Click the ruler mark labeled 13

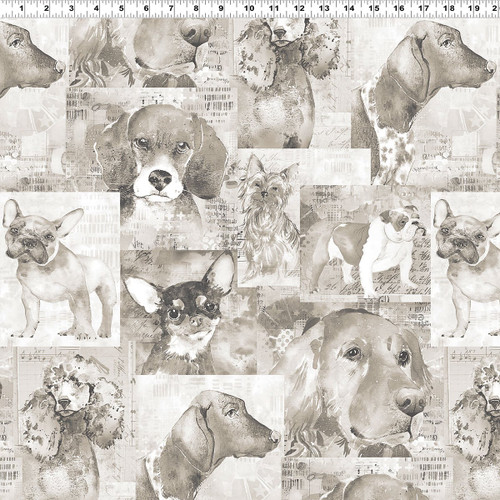click(x=324, y=8)
